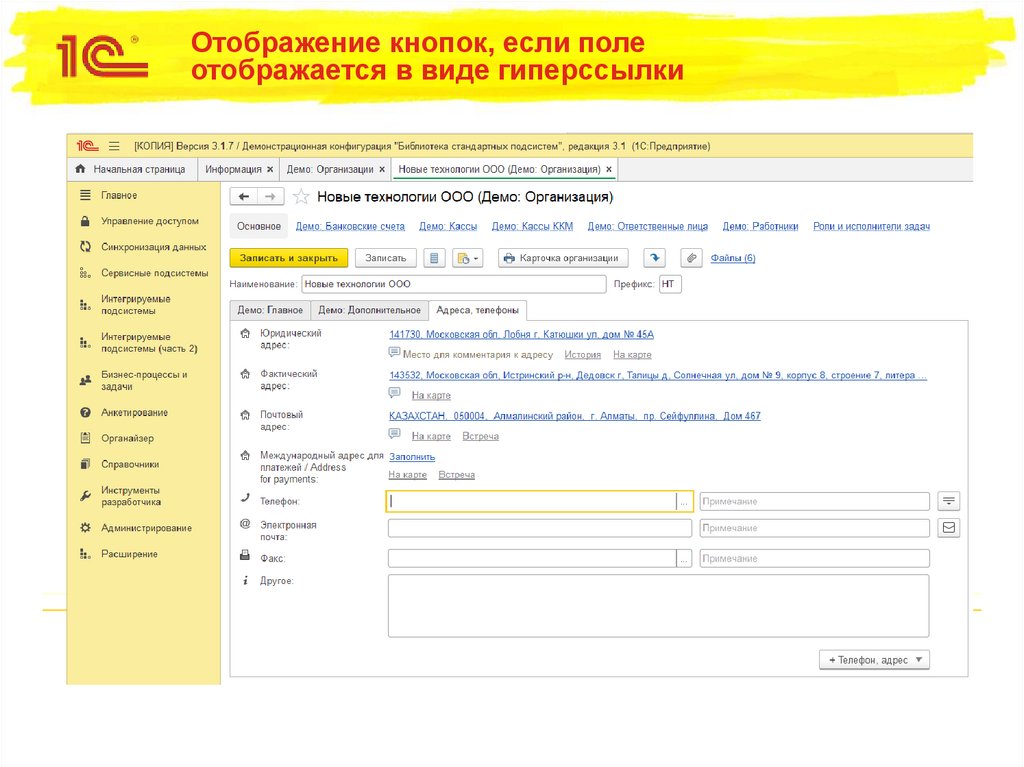Expand the '+ Телефон, адрес' dropdown
Viewport: 1024px width, 767px height.
pyautogui.click(x=874, y=660)
